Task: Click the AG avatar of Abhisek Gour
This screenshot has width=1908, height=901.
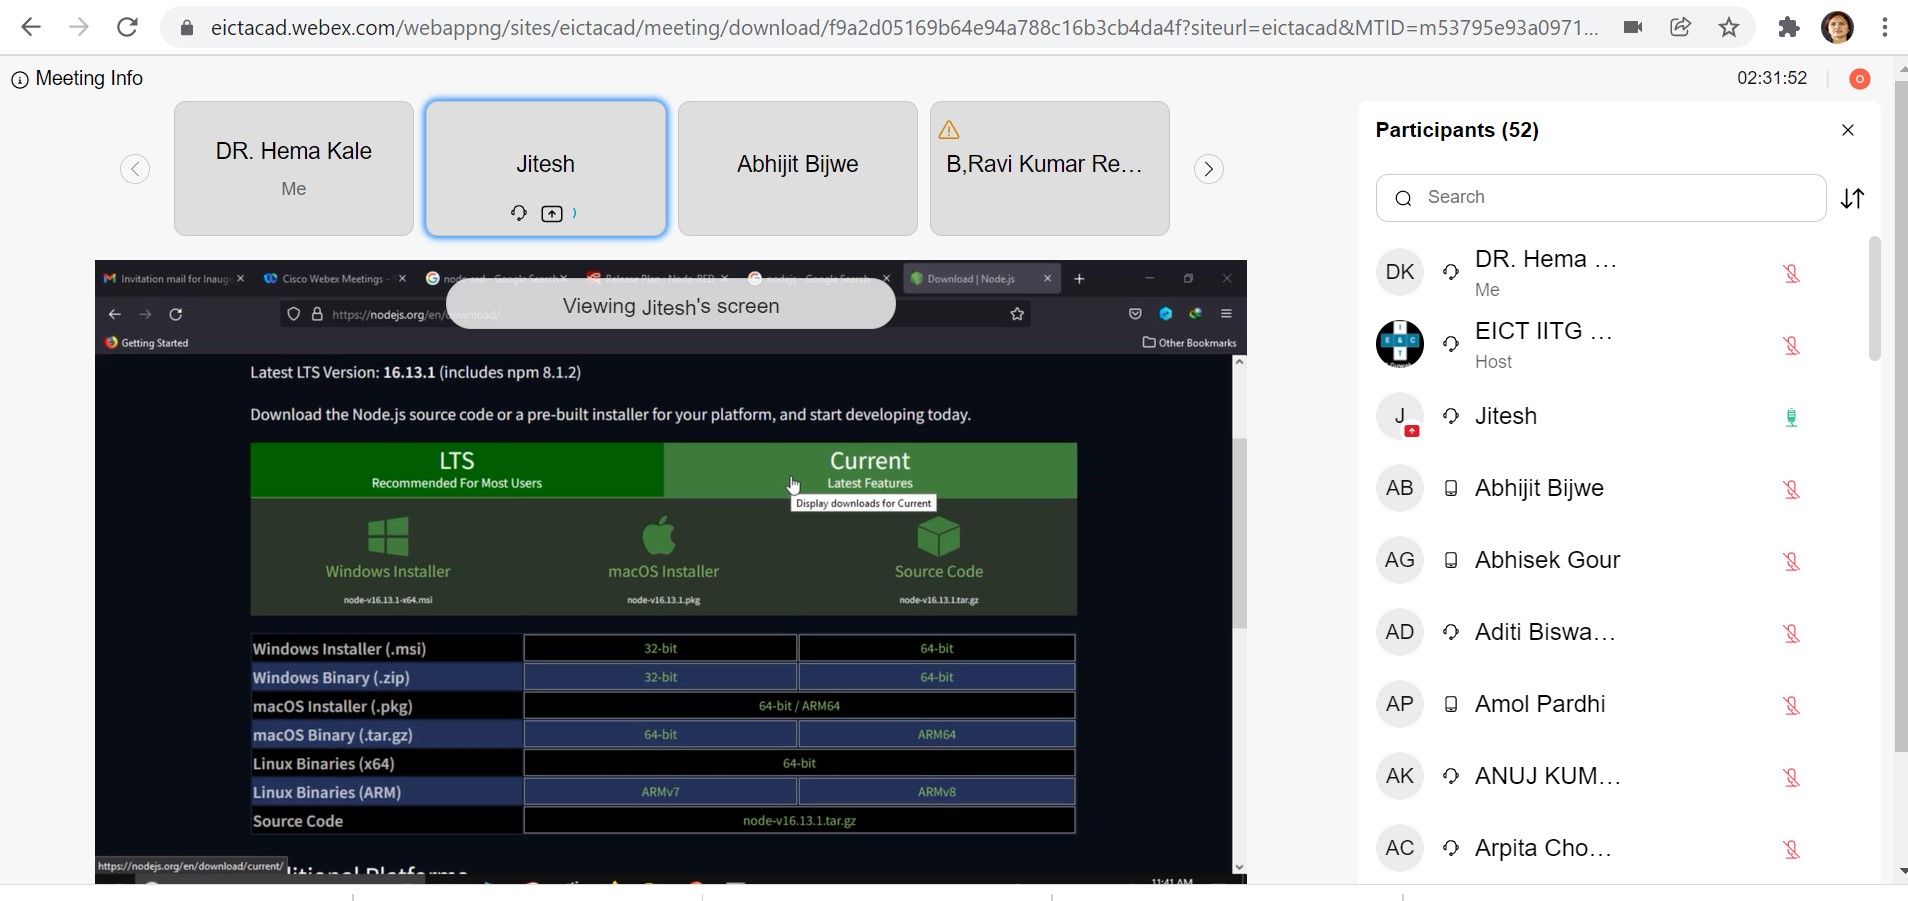Action: (x=1400, y=560)
